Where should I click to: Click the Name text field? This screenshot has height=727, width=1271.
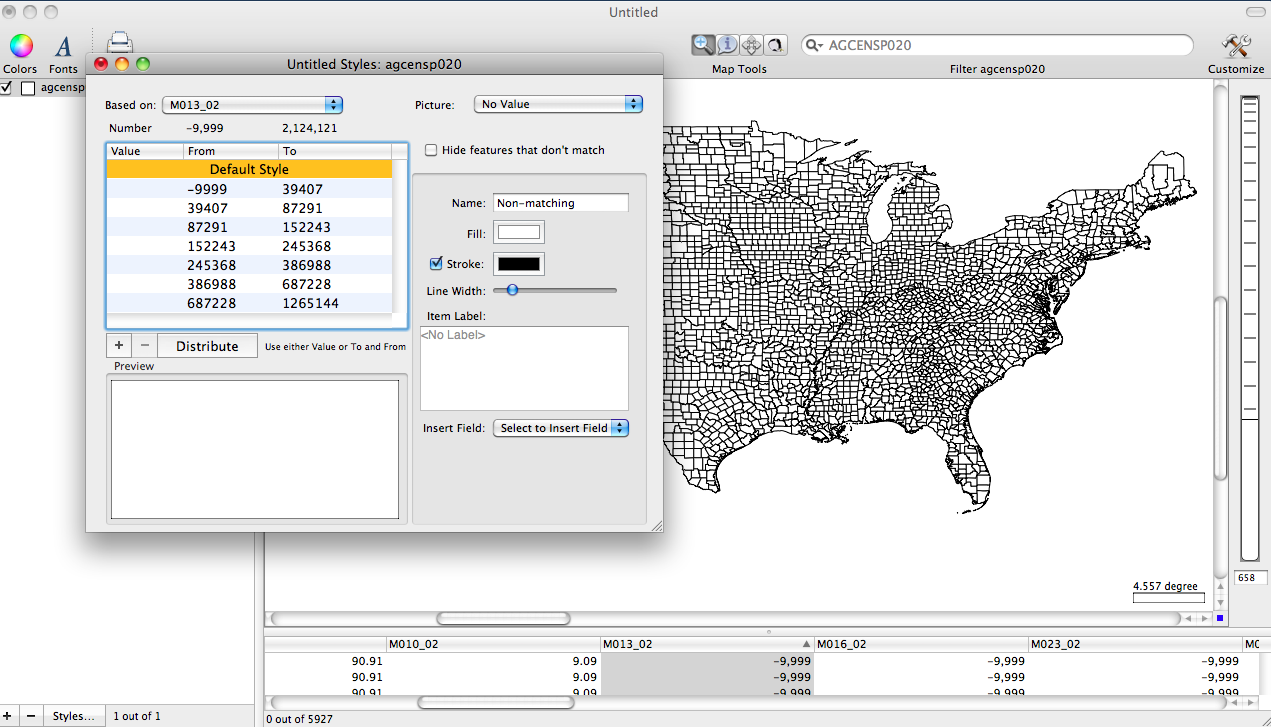[x=561, y=203]
